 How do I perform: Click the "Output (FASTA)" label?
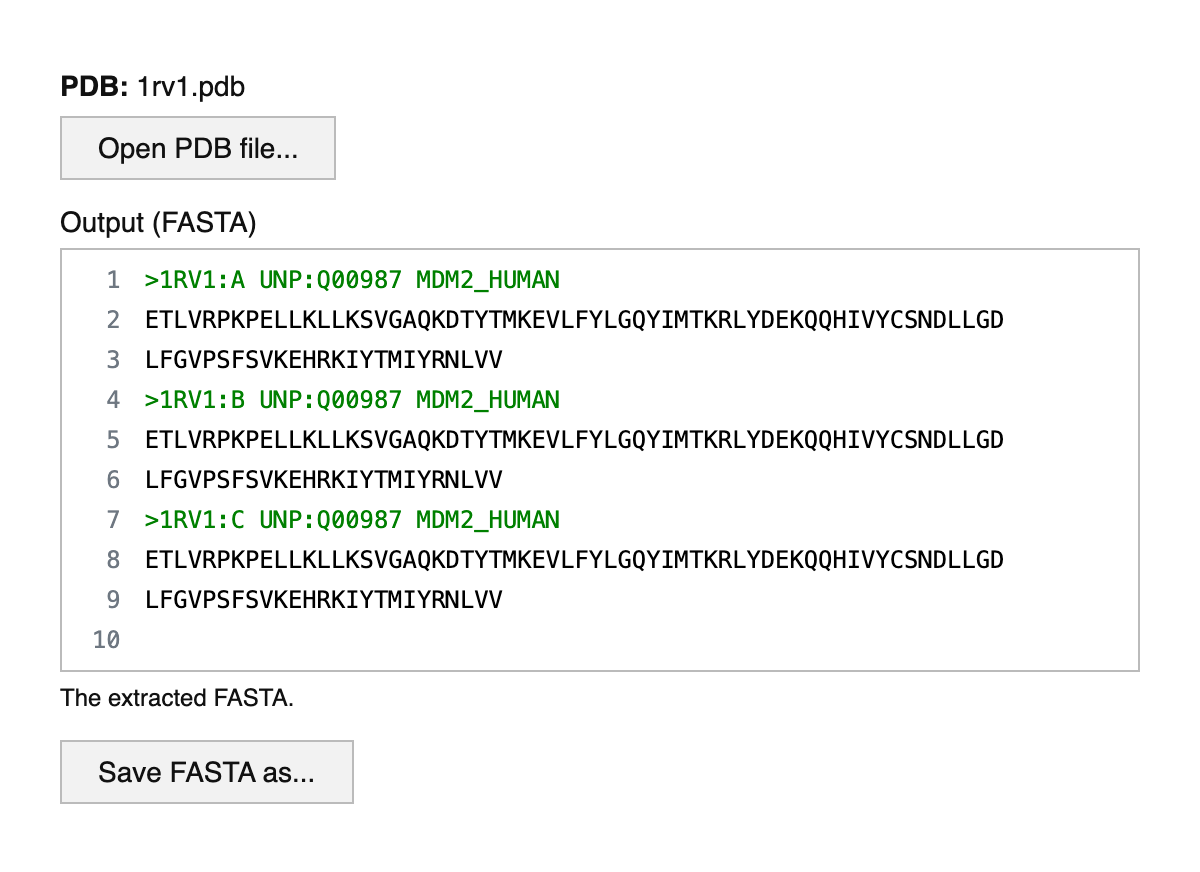coord(159,223)
